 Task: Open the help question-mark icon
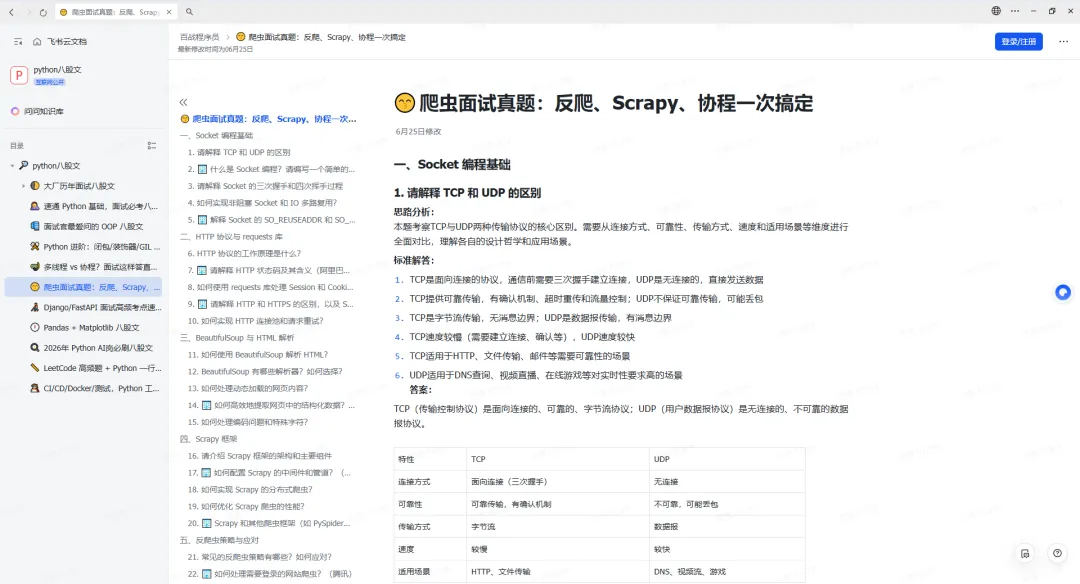coord(1057,554)
